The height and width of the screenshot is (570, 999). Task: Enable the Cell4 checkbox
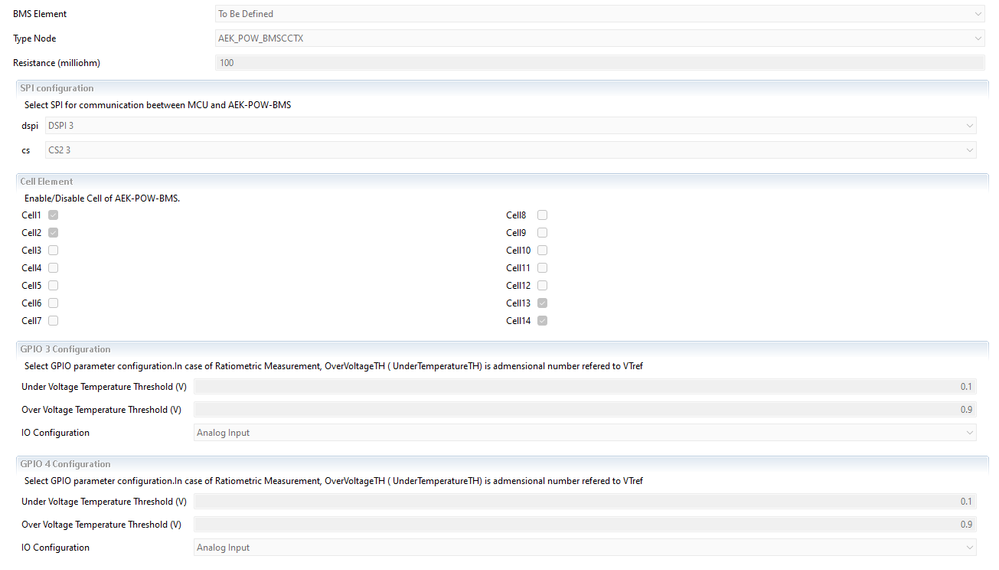(53, 268)
